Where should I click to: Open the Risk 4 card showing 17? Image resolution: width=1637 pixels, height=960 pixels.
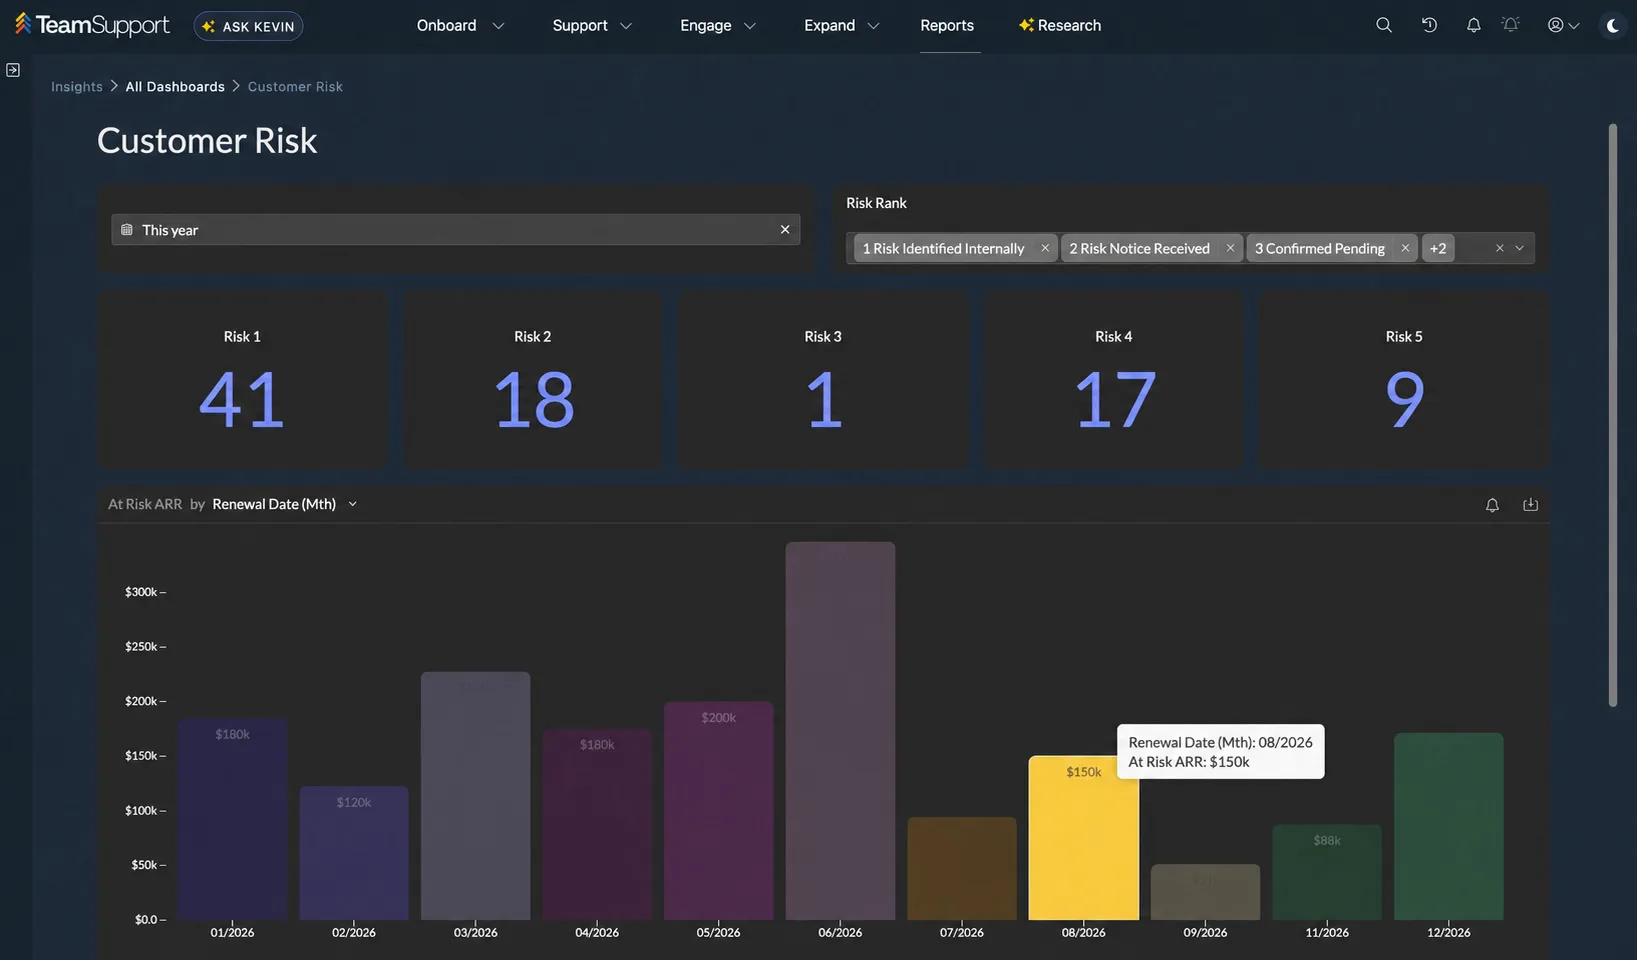point(1114,380)
